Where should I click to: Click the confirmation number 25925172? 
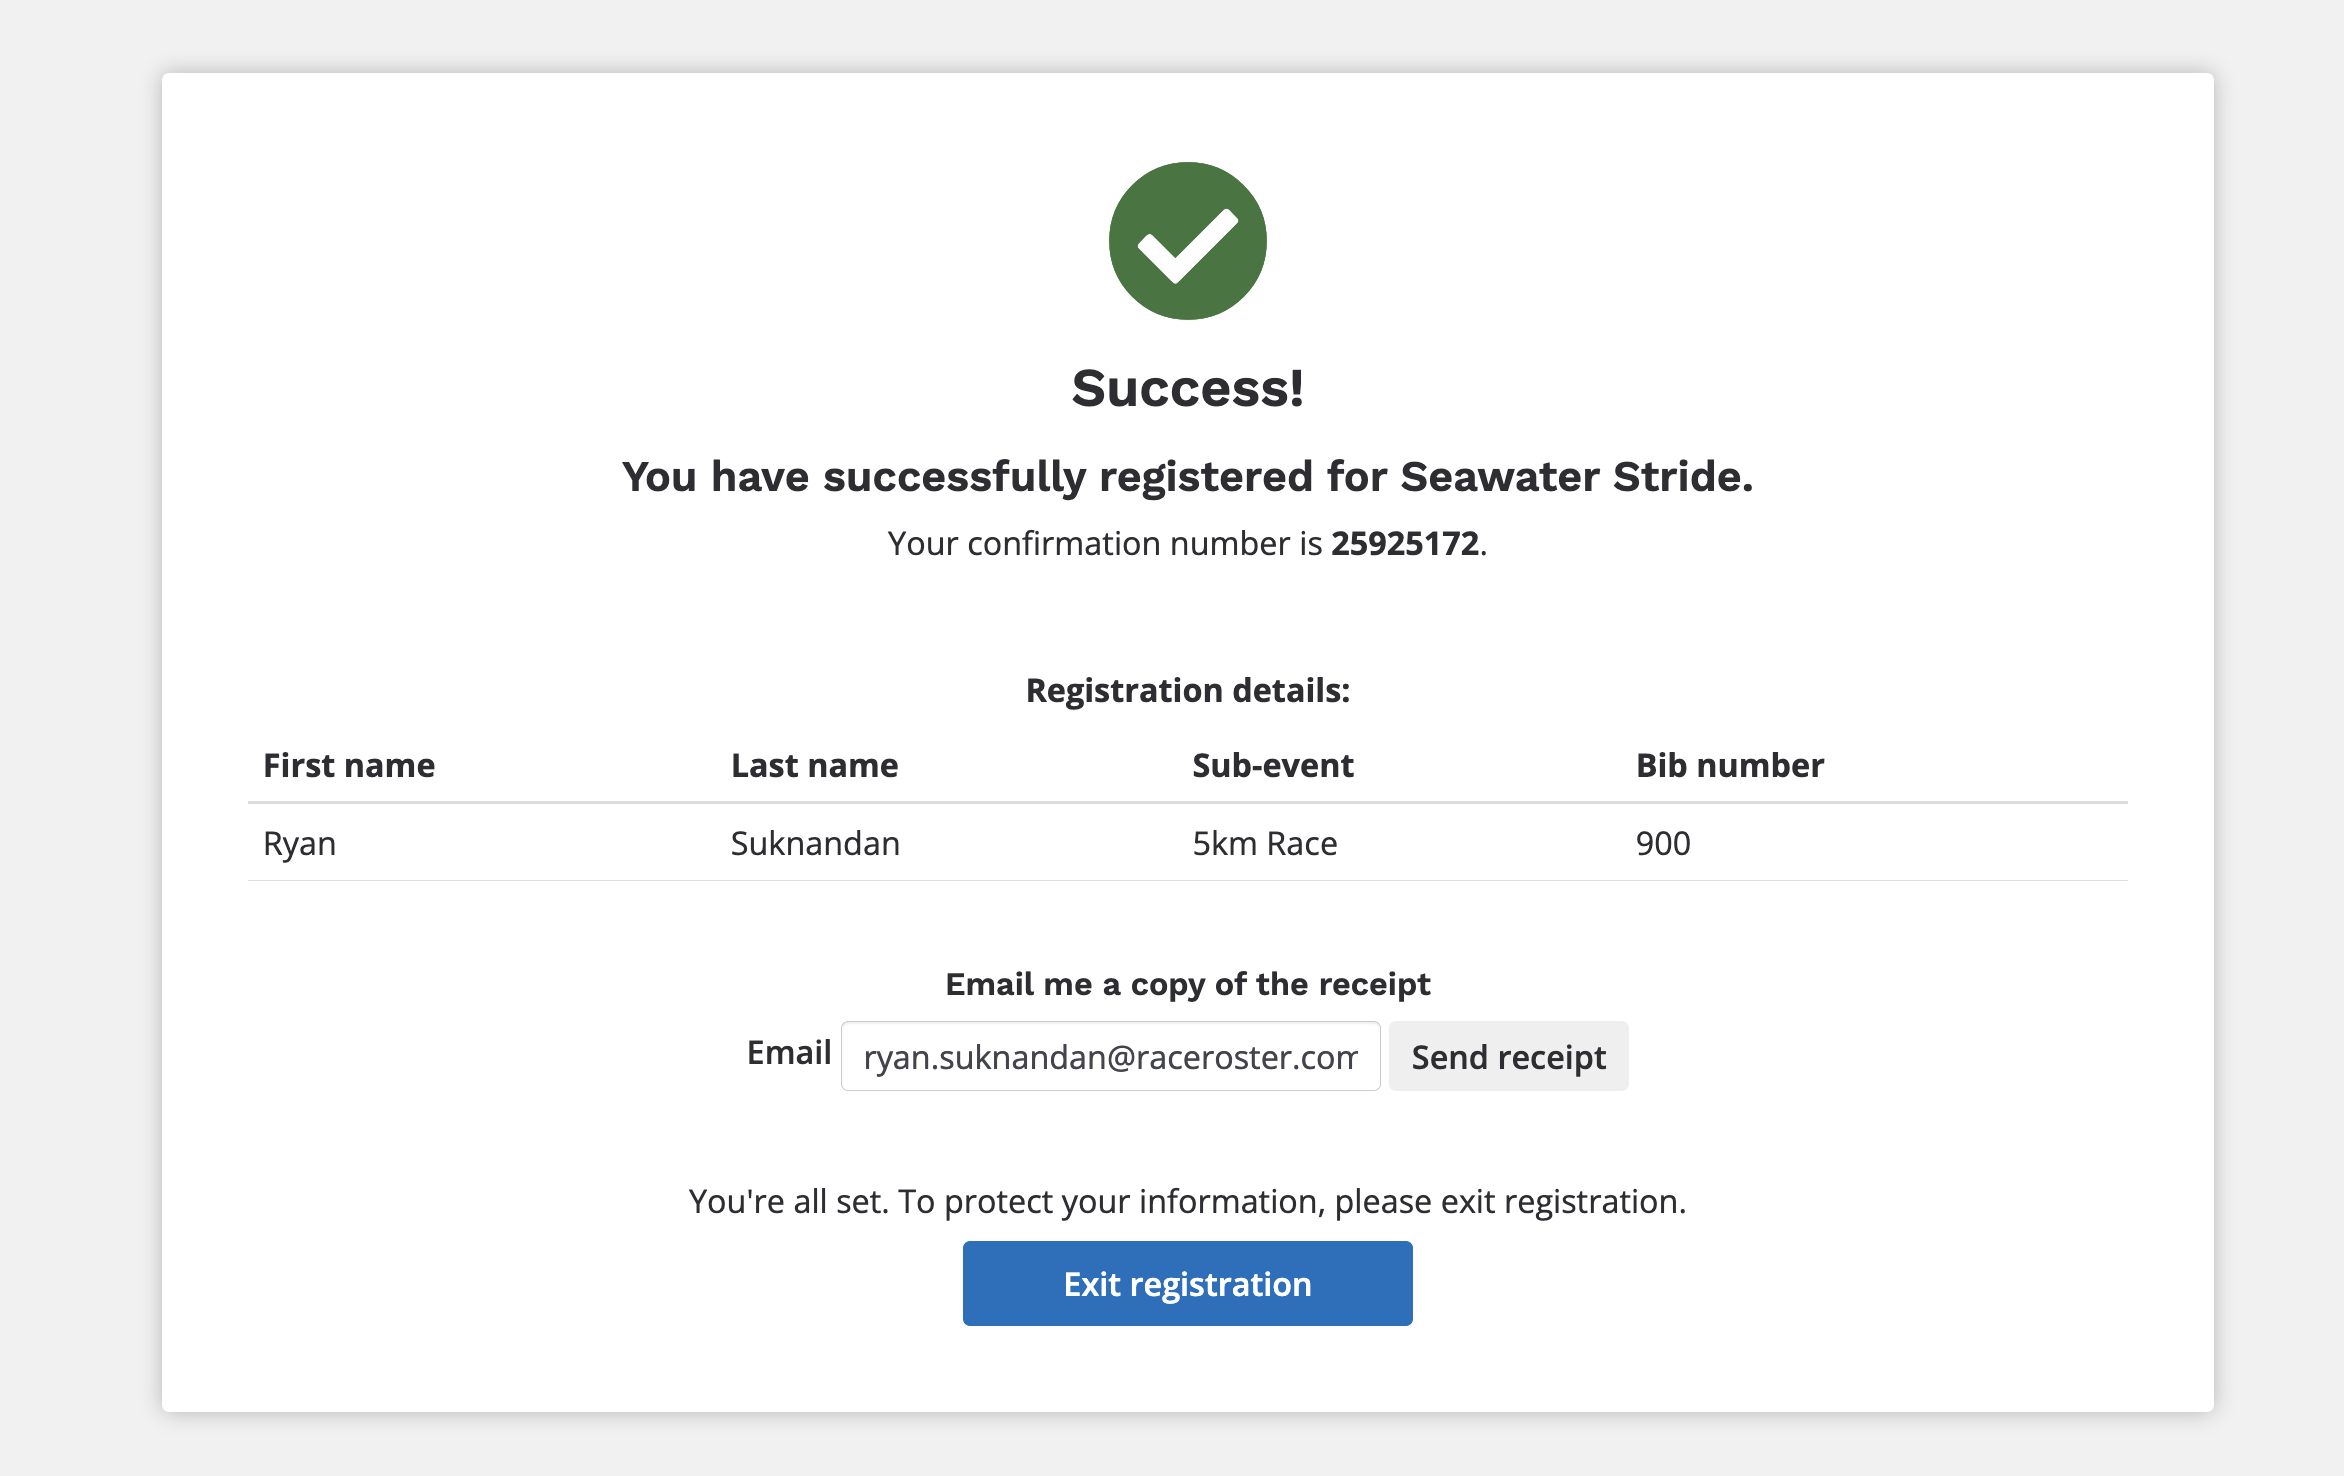1404,544
